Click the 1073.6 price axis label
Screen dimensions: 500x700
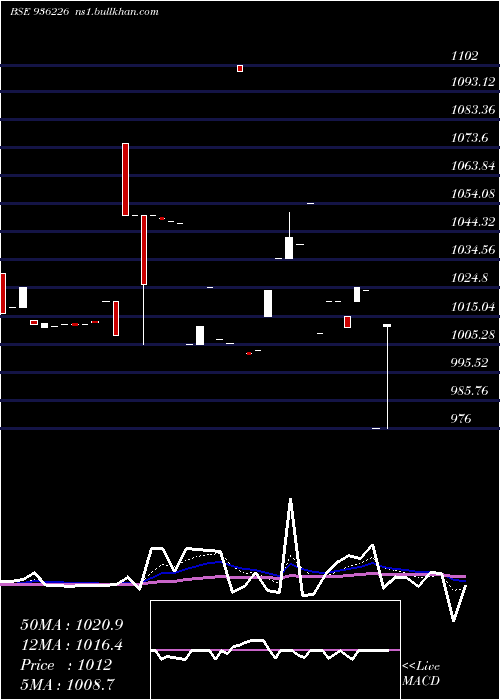click(x=469, y=138)
